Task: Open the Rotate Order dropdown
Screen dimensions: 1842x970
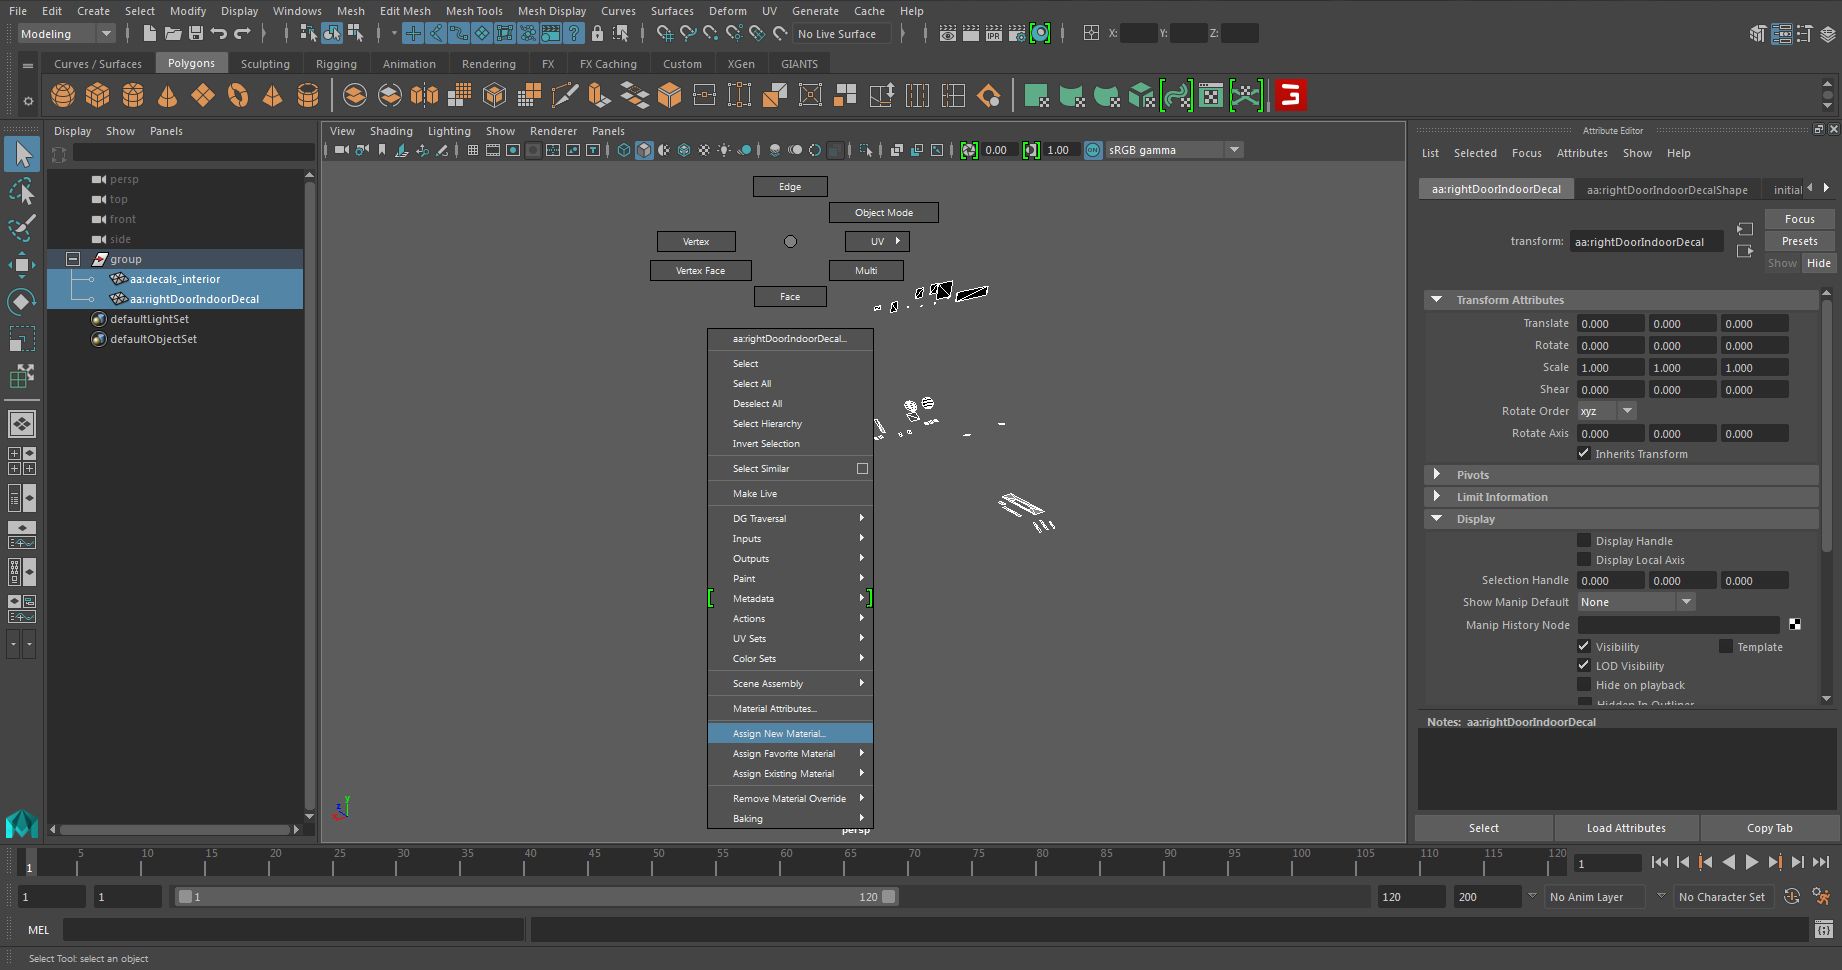Action: point(1606,411)
